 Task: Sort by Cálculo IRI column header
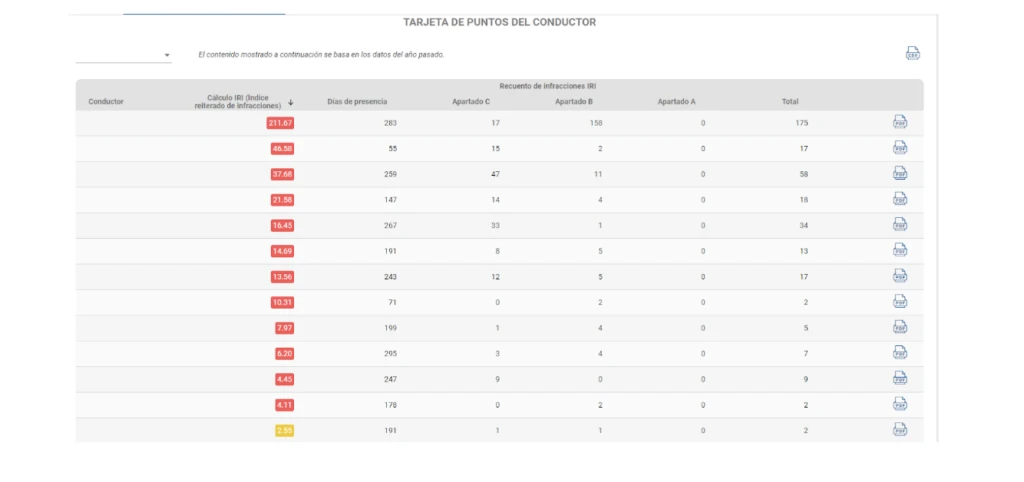[x=238, y=101]
